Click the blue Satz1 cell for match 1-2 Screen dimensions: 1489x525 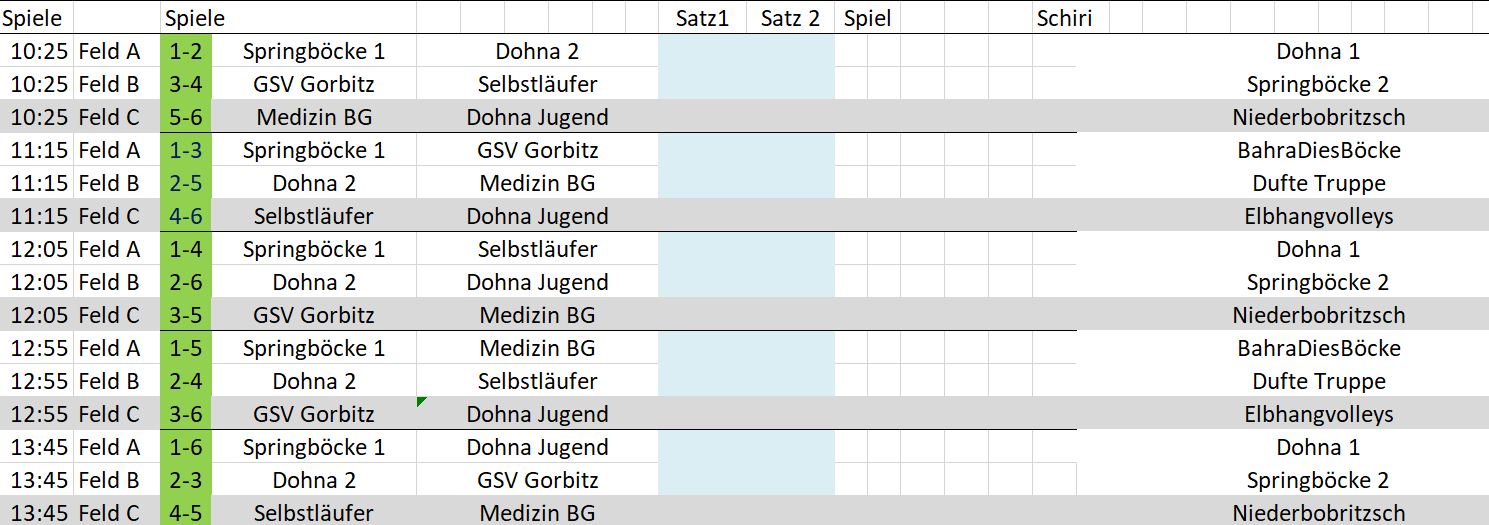pyautogui.click(x=702, y=51)
